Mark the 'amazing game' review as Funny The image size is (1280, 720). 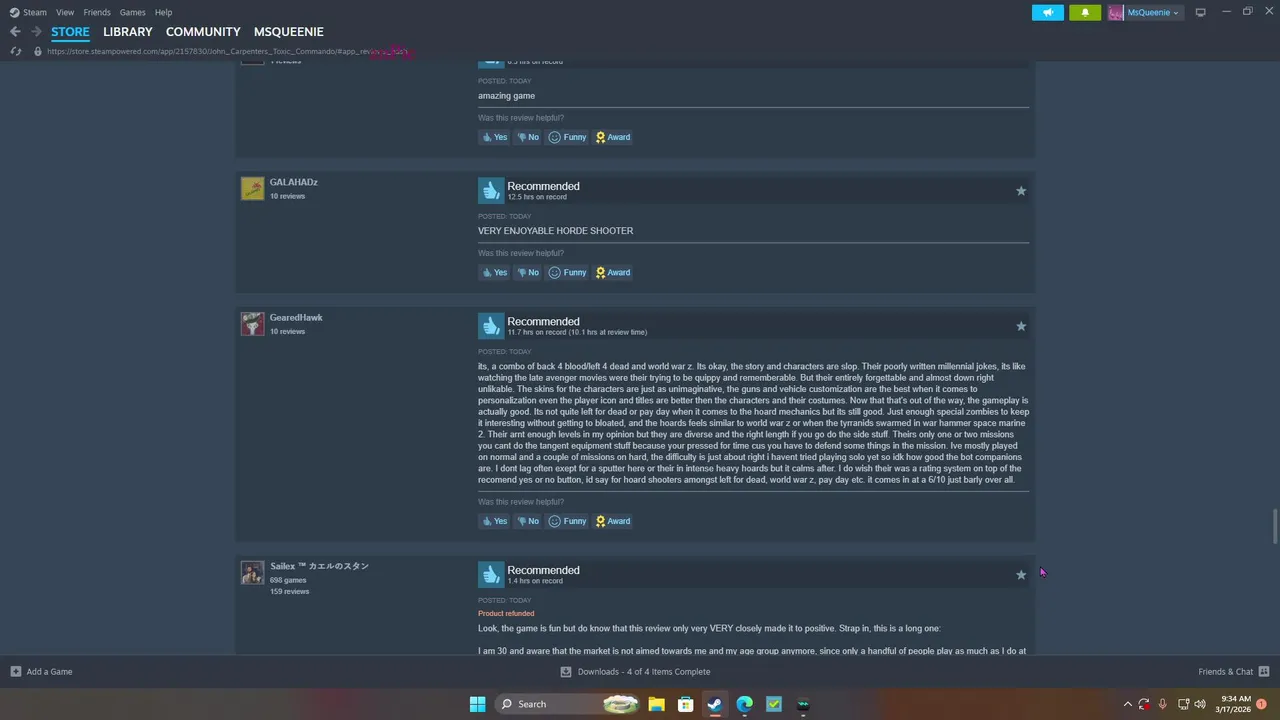[567, 137]
